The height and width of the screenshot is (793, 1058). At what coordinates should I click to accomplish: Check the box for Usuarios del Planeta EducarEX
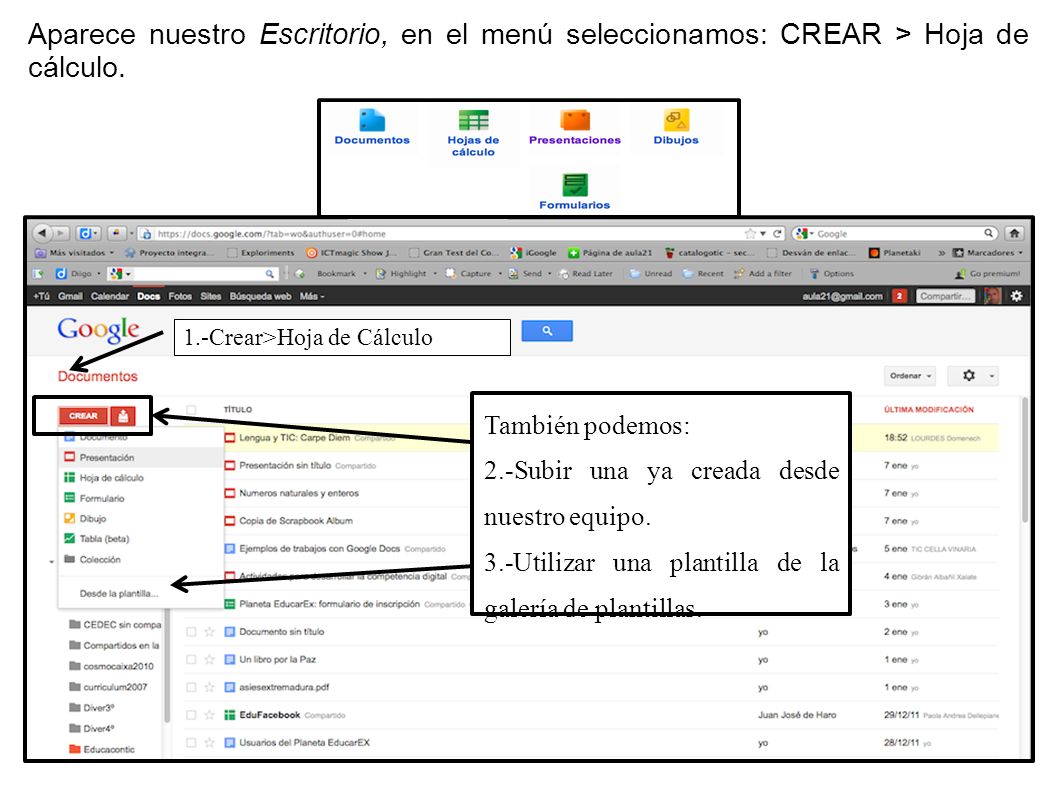(191, 742)
